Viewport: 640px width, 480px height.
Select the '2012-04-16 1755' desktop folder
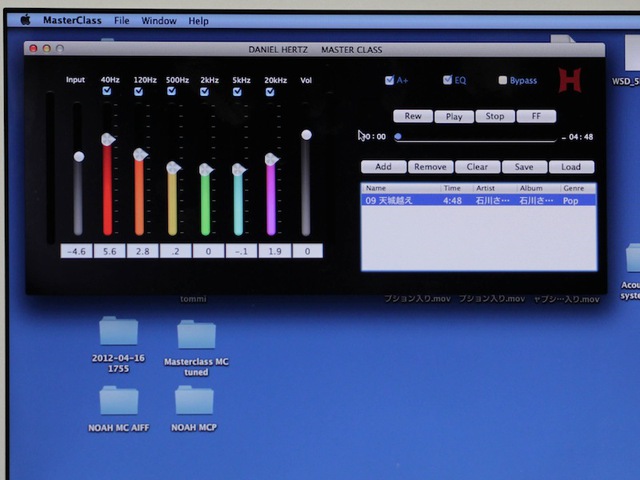[x=119, y=345]
